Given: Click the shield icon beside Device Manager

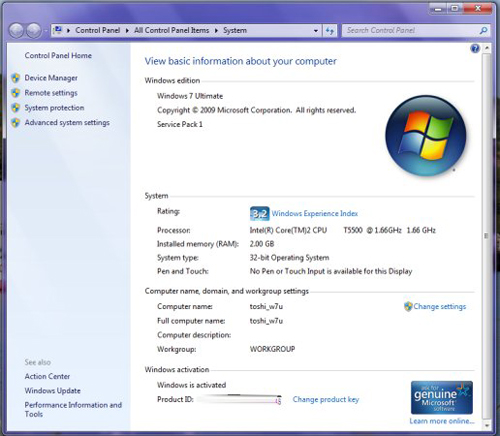Looking at the screenshot, I should [16, 78].
